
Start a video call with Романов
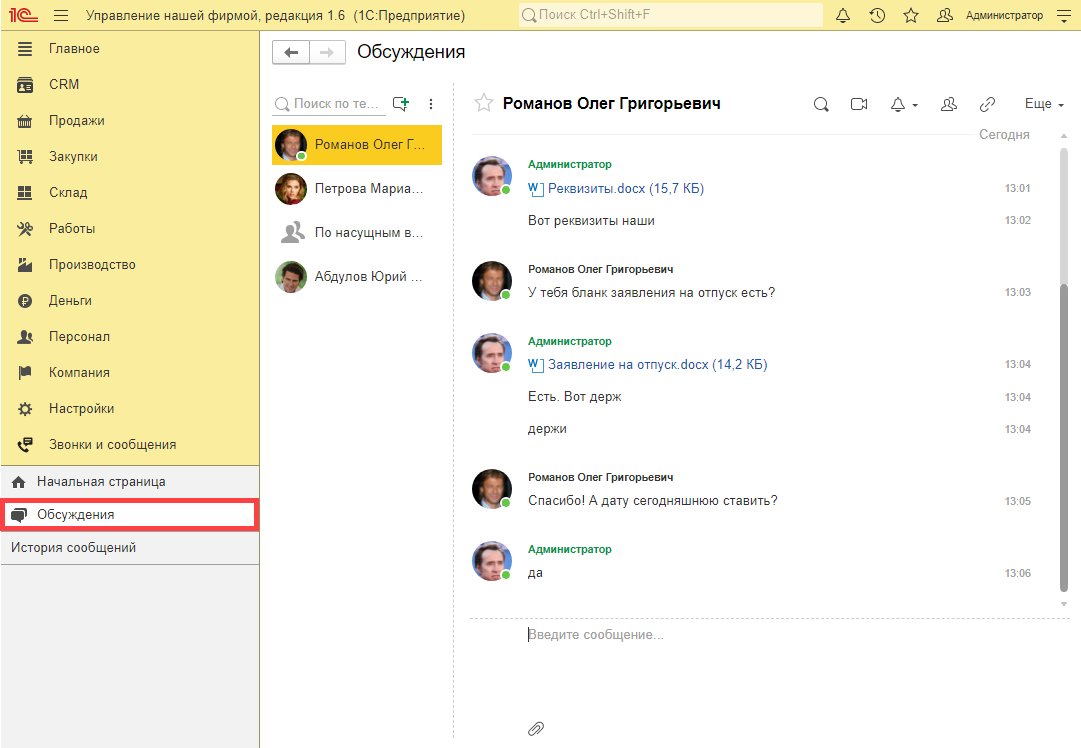pos(858,104)
